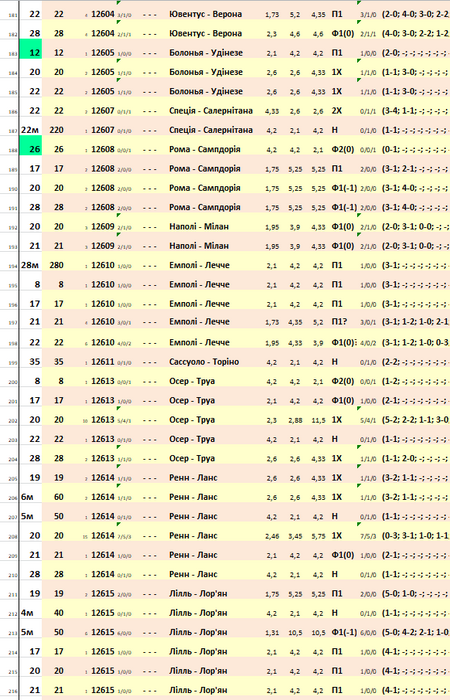Click the scores cell starting (5-0; 1-0;

coord(415,594)
